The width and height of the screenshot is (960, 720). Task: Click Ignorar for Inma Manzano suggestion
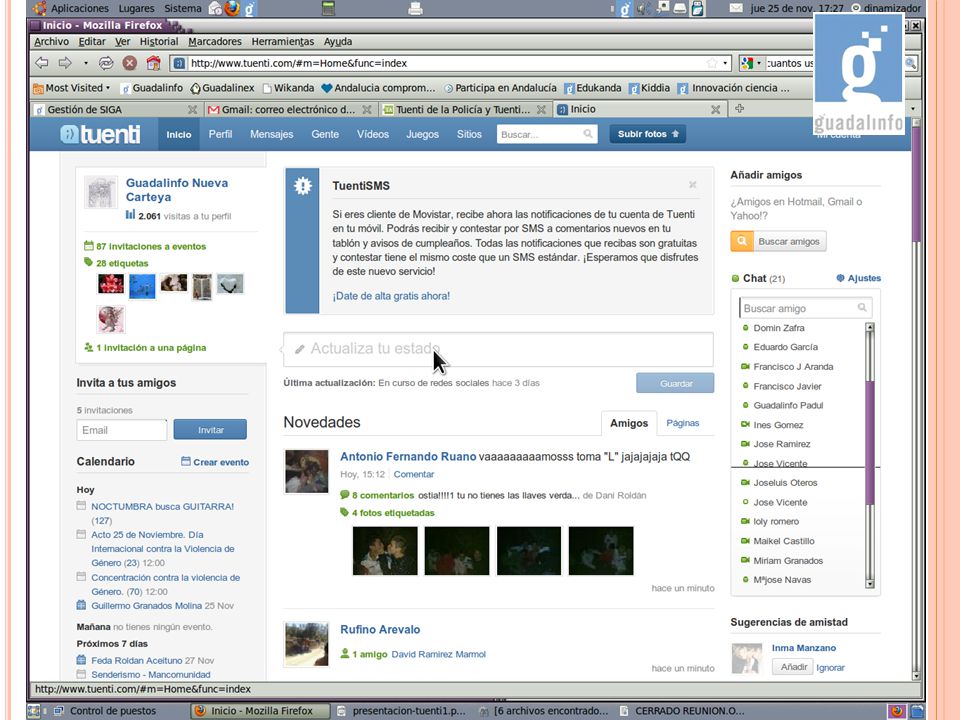coord(830,667)
